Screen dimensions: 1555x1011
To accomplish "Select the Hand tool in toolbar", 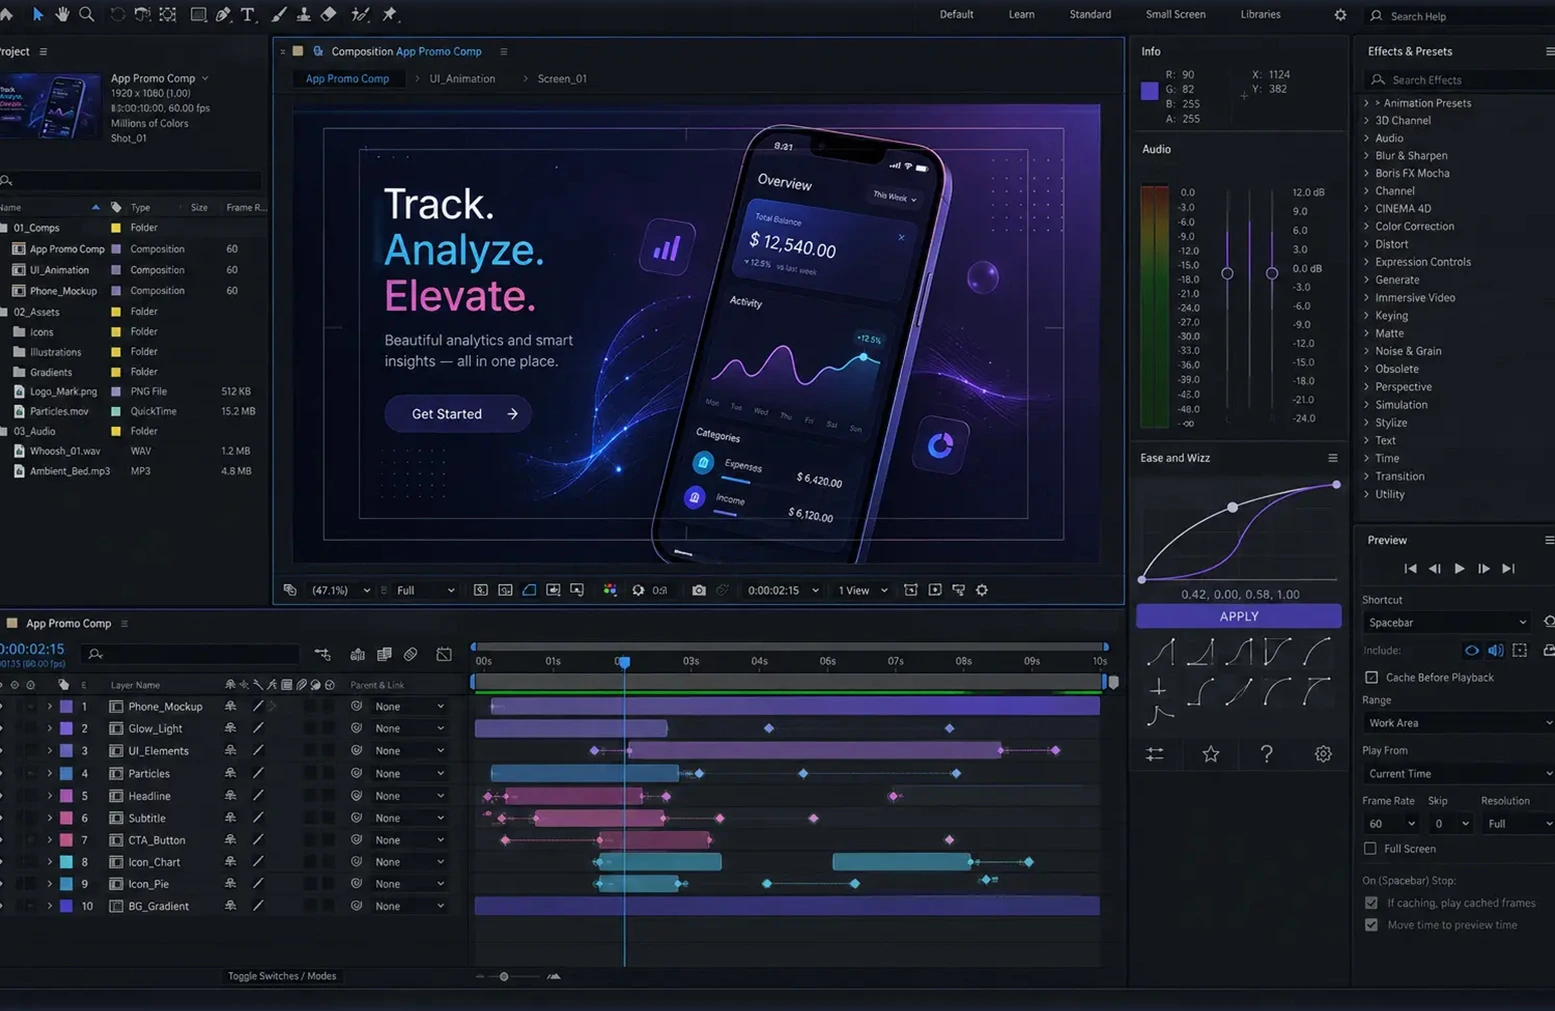I will [x=62, y=14].
